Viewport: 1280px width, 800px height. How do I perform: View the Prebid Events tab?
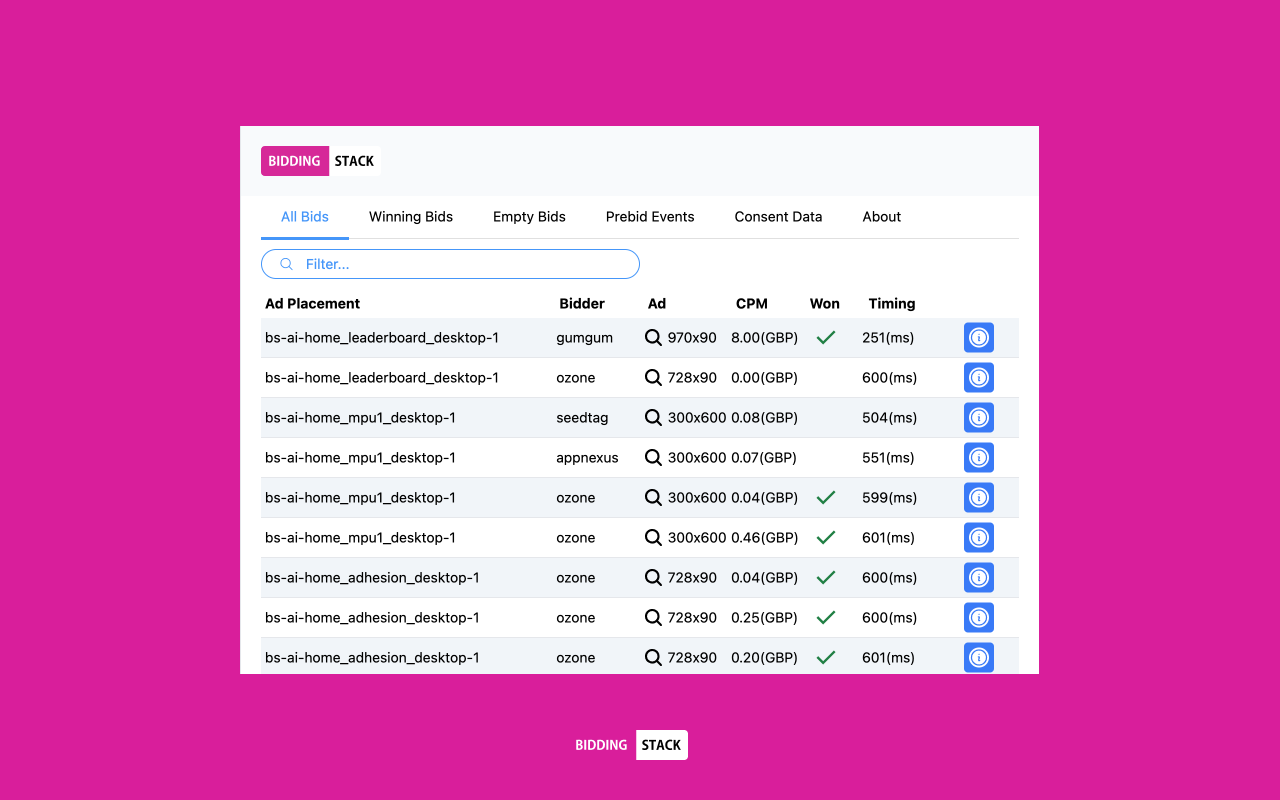[x=649, y=216]
